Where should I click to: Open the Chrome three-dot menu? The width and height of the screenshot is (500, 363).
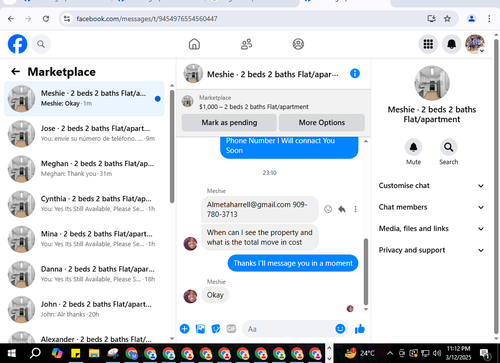(x=489, y=19)
